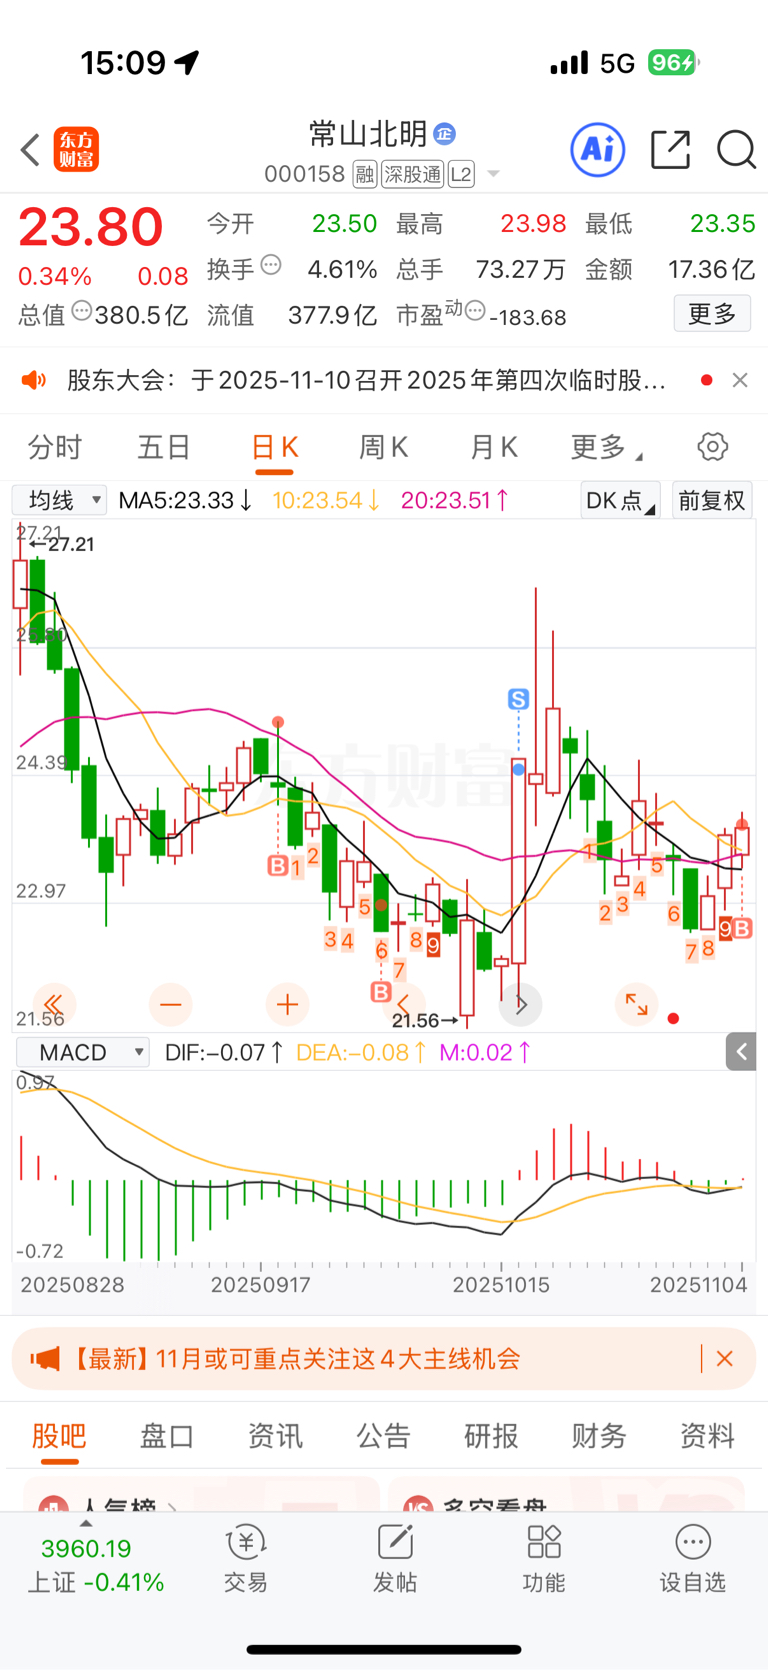768x1670 pixels.
Task: Tap the orange announcement speaker icon
Action: [34, 380]
